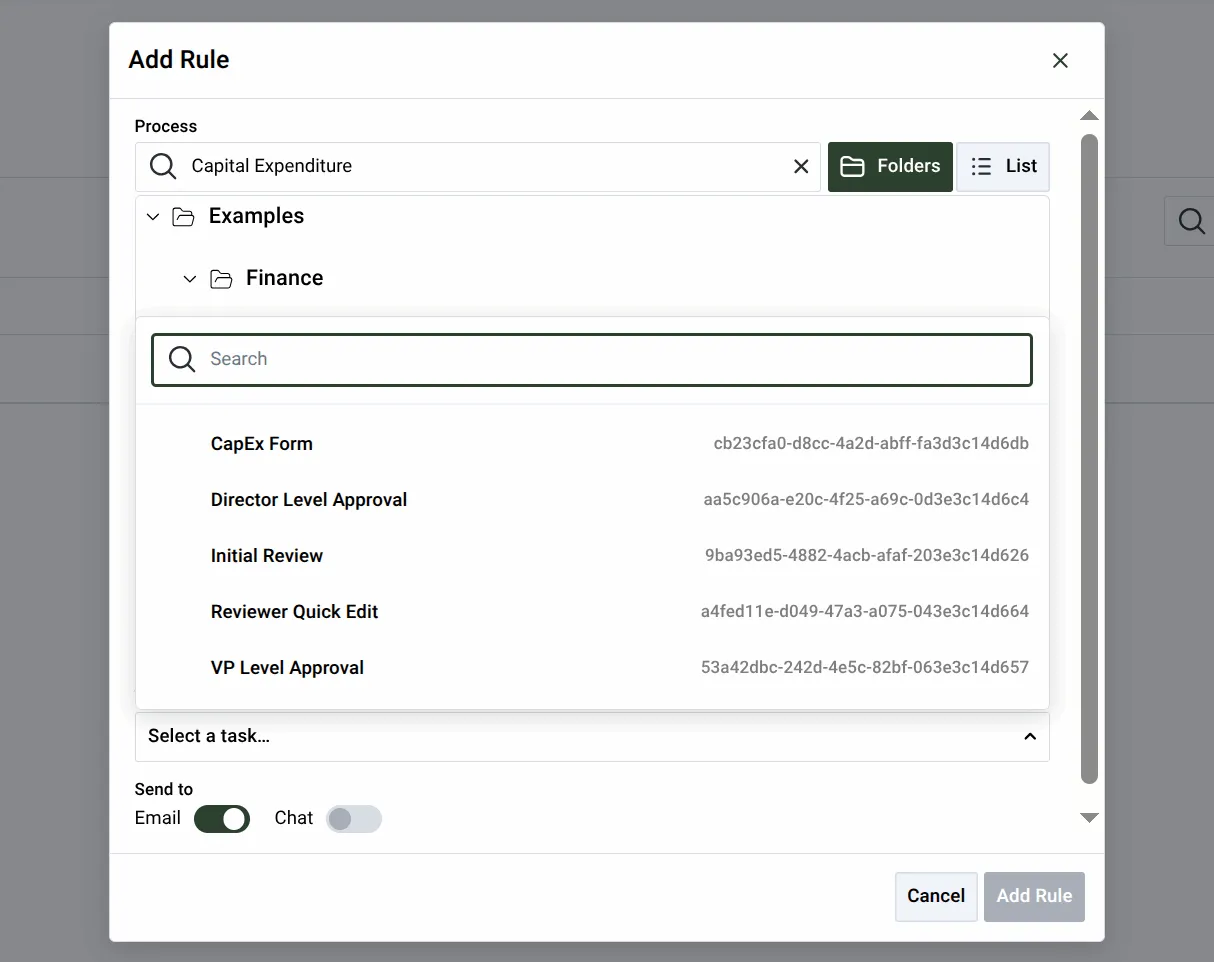Click the process search magnifier icon
The width and height of the screenshot is (1214, 962).
pyautogui.click(x=162, y=166)
